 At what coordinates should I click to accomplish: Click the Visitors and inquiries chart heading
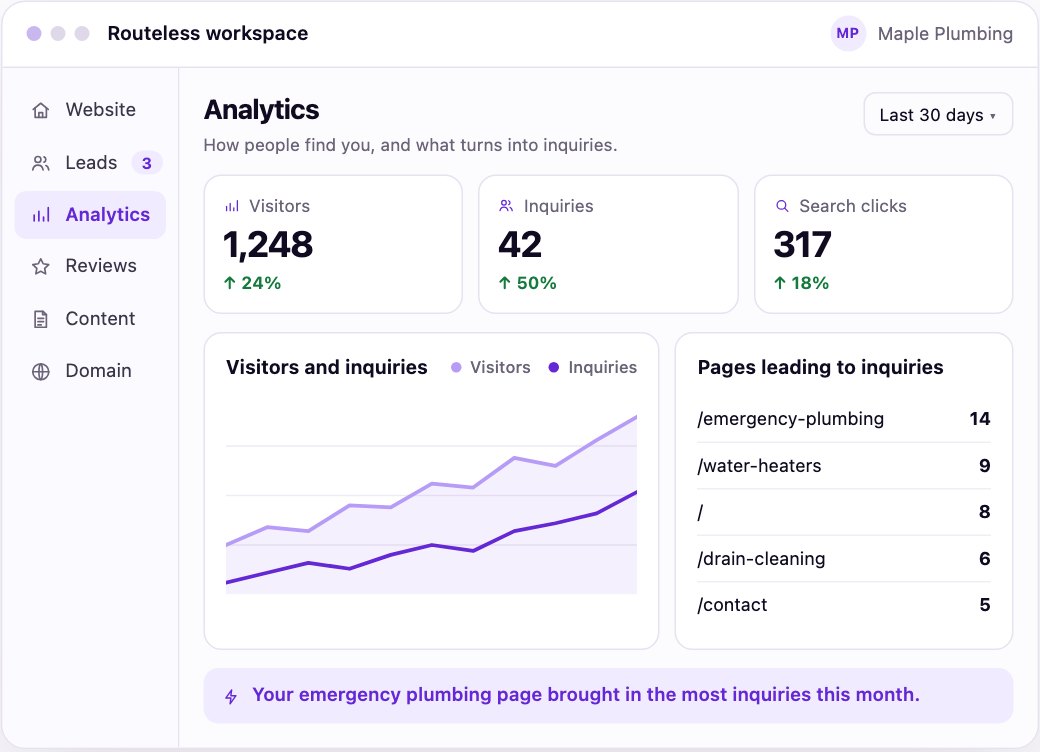coord(326,367)
